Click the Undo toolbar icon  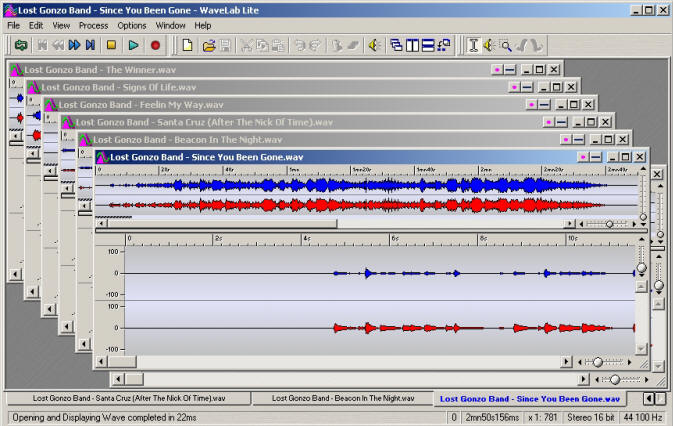(x=300, y=45)
